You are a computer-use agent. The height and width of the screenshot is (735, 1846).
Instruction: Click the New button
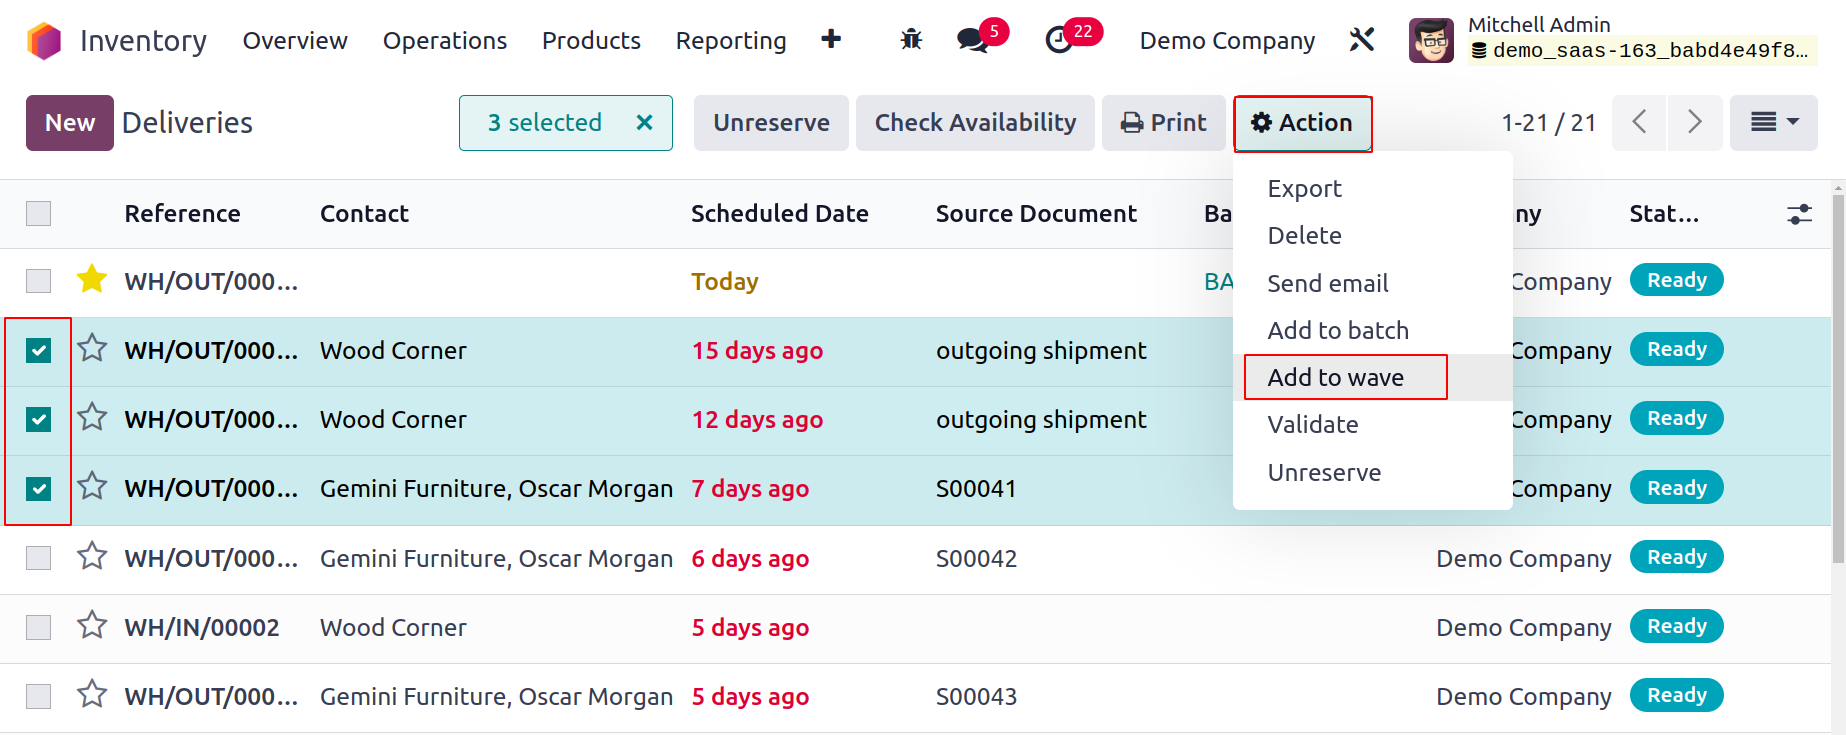click(x=69, y=123)
